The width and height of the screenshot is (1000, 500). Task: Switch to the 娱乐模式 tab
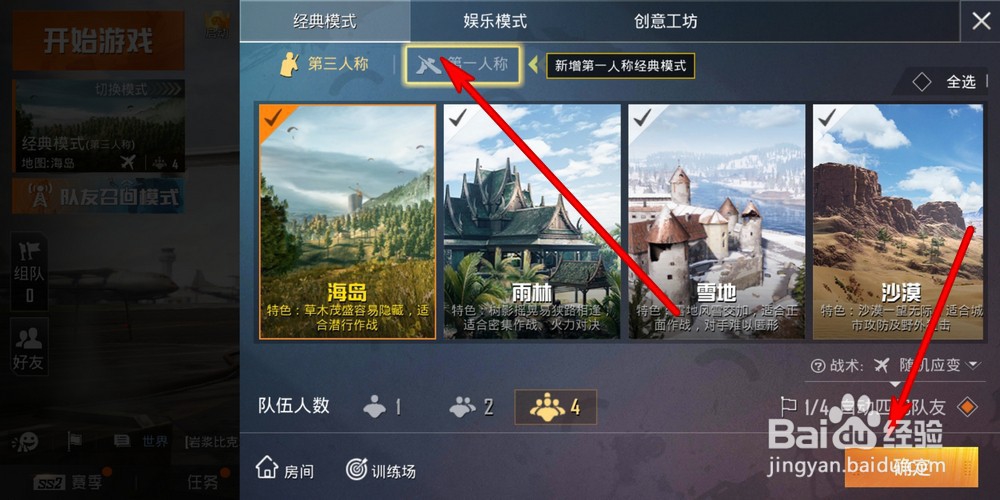[495, 21]
